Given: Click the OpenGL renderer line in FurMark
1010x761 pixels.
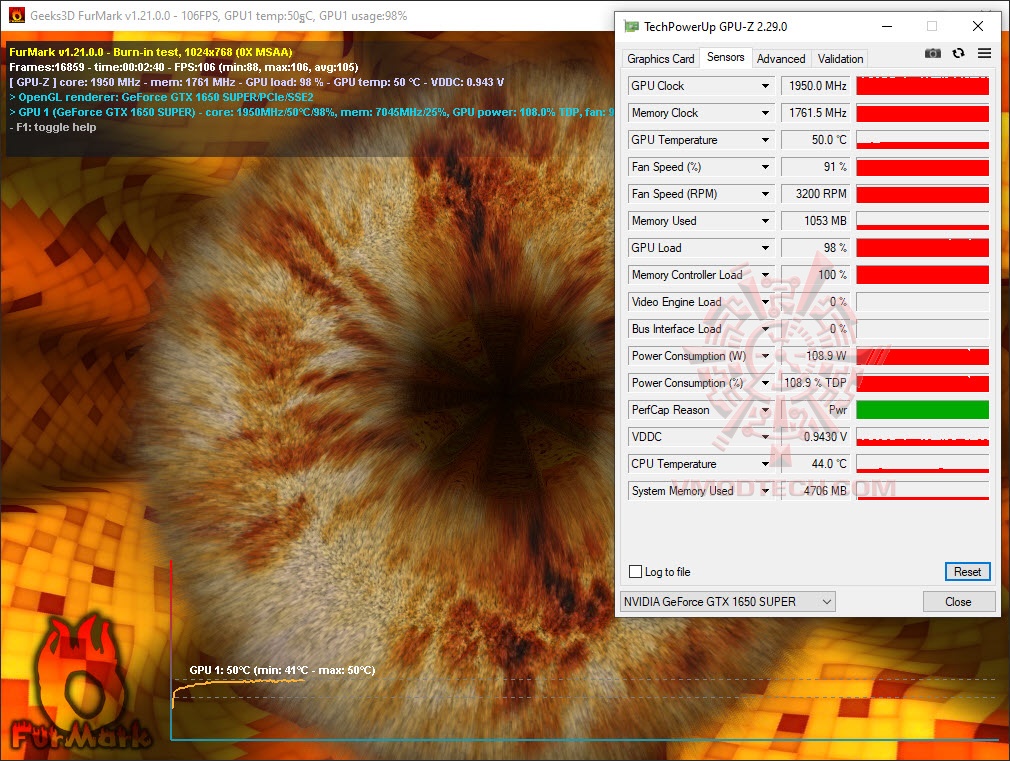Looking at the screenshot, I should tap(162, 97).
